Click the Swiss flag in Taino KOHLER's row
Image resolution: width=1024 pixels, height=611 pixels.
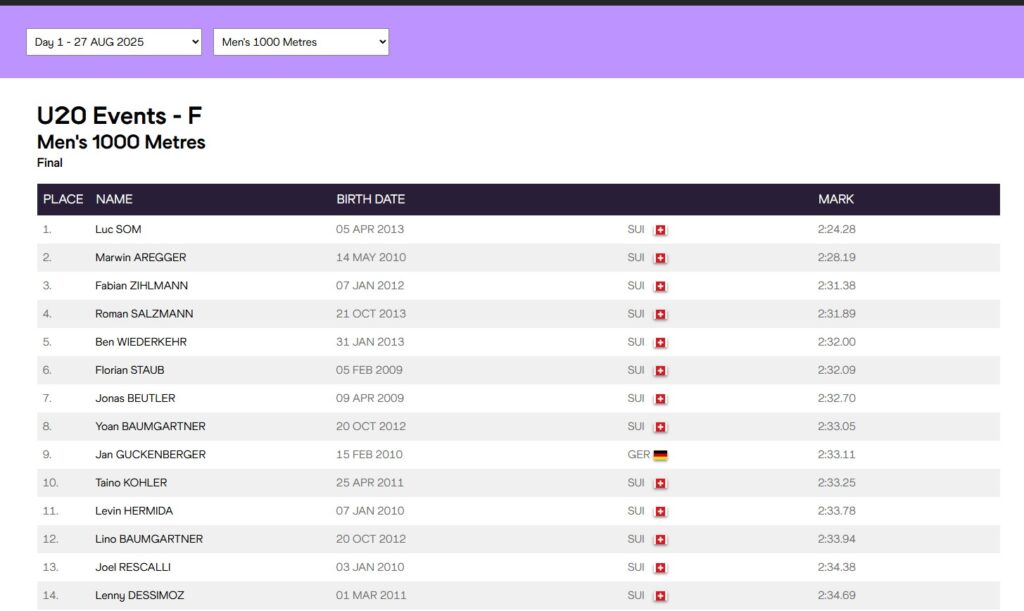(x=660, y=483)
